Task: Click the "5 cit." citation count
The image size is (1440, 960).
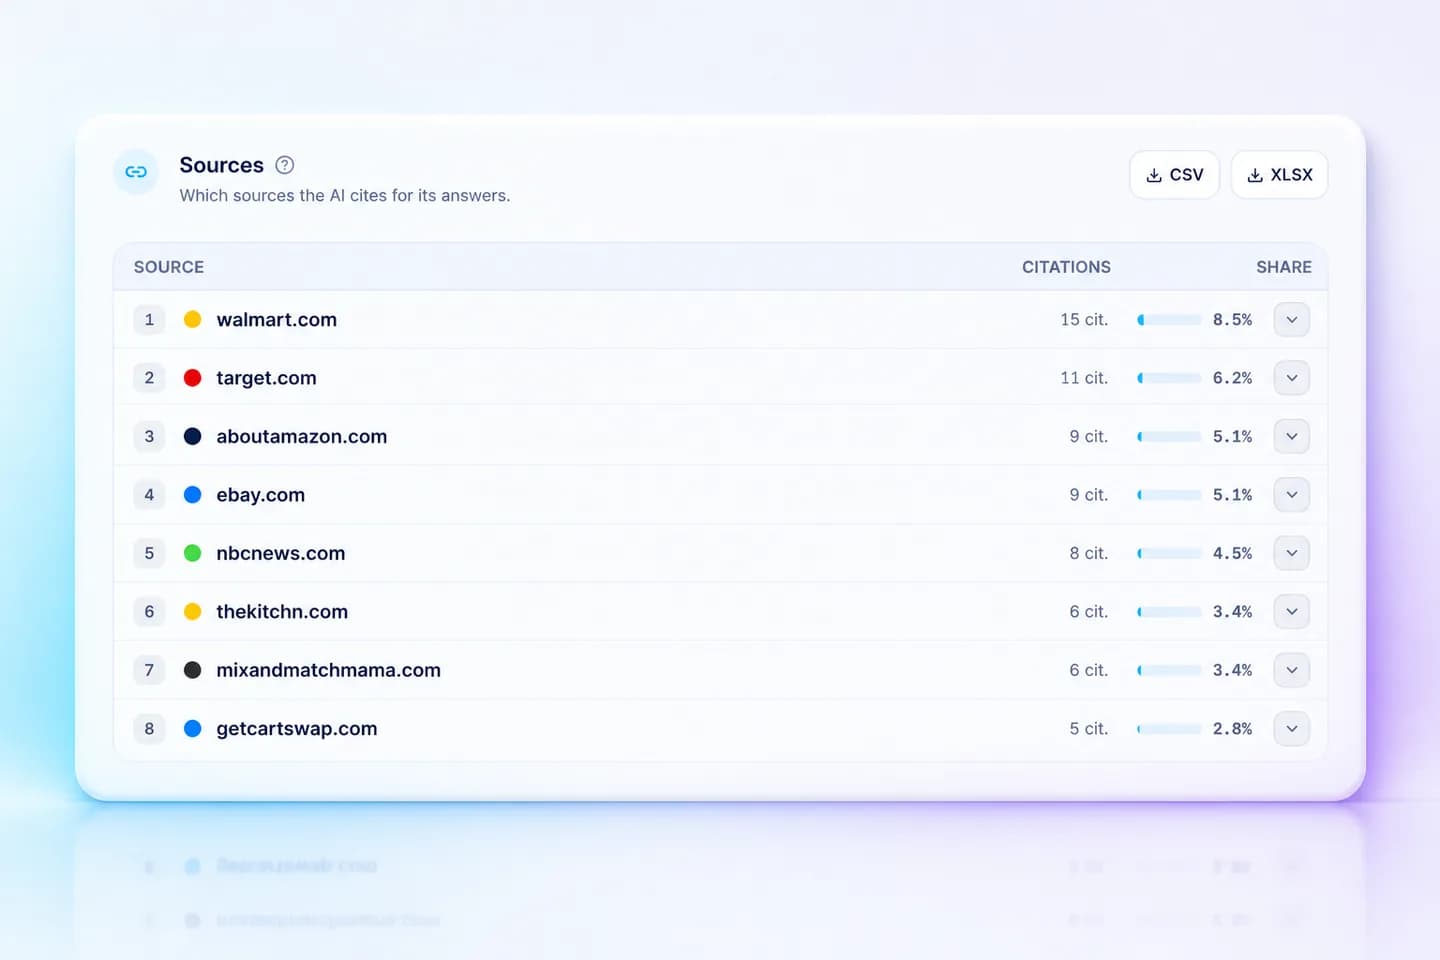Action: 1089,728
